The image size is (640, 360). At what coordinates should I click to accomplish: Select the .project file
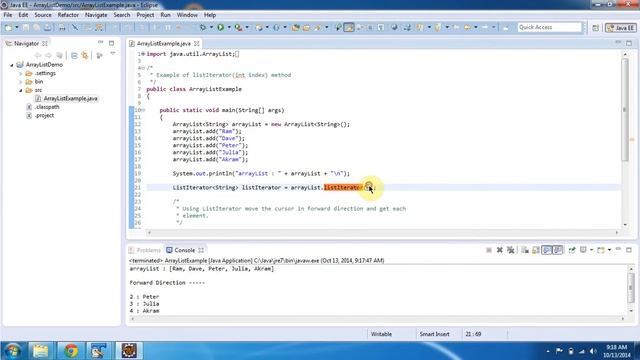[44, 116]
